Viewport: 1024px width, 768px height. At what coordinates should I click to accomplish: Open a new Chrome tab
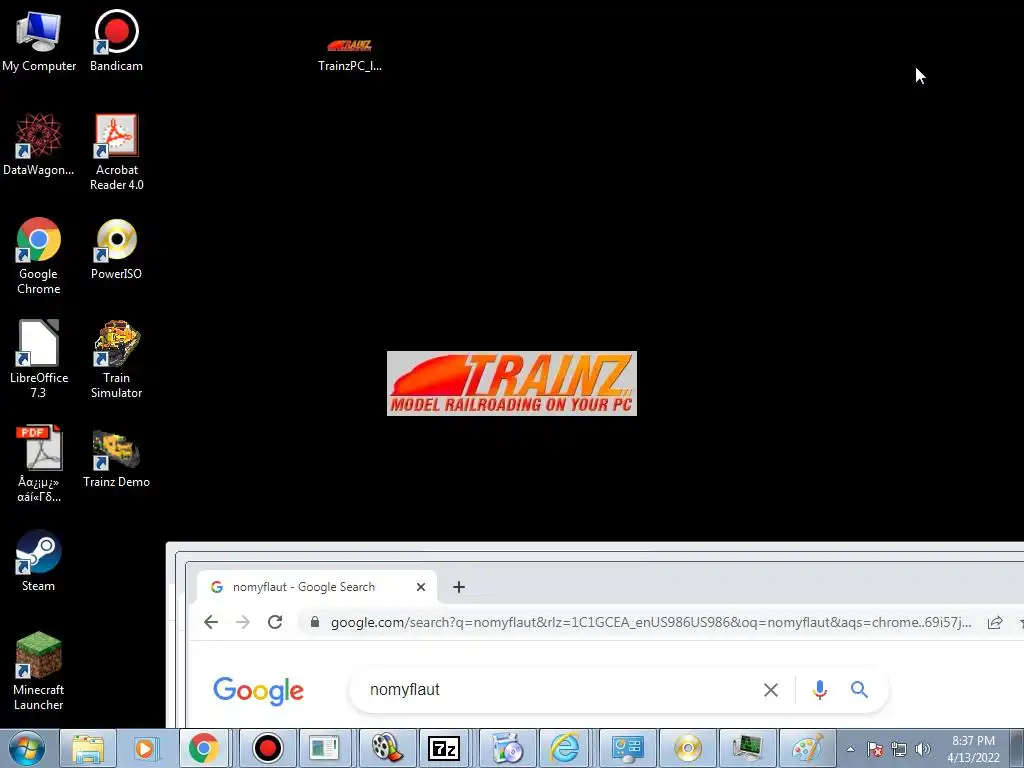pos(458,586)
